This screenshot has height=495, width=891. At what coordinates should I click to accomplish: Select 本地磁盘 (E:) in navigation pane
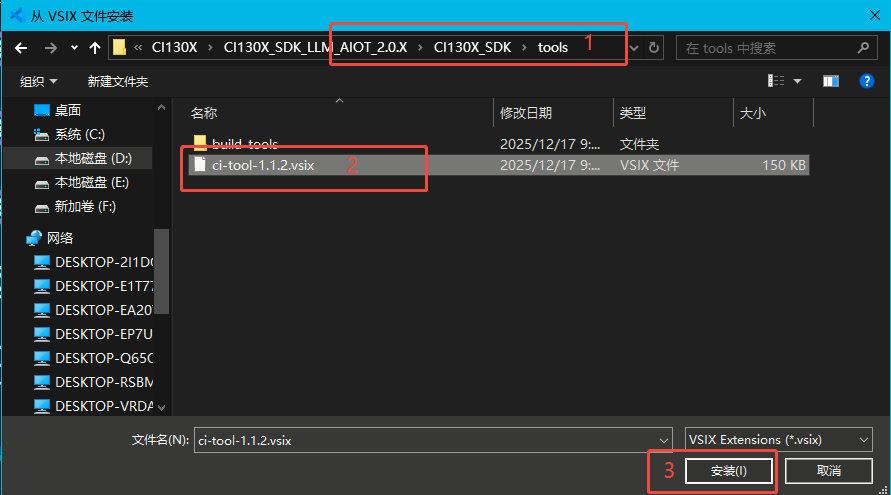click(x=91, y=182)
